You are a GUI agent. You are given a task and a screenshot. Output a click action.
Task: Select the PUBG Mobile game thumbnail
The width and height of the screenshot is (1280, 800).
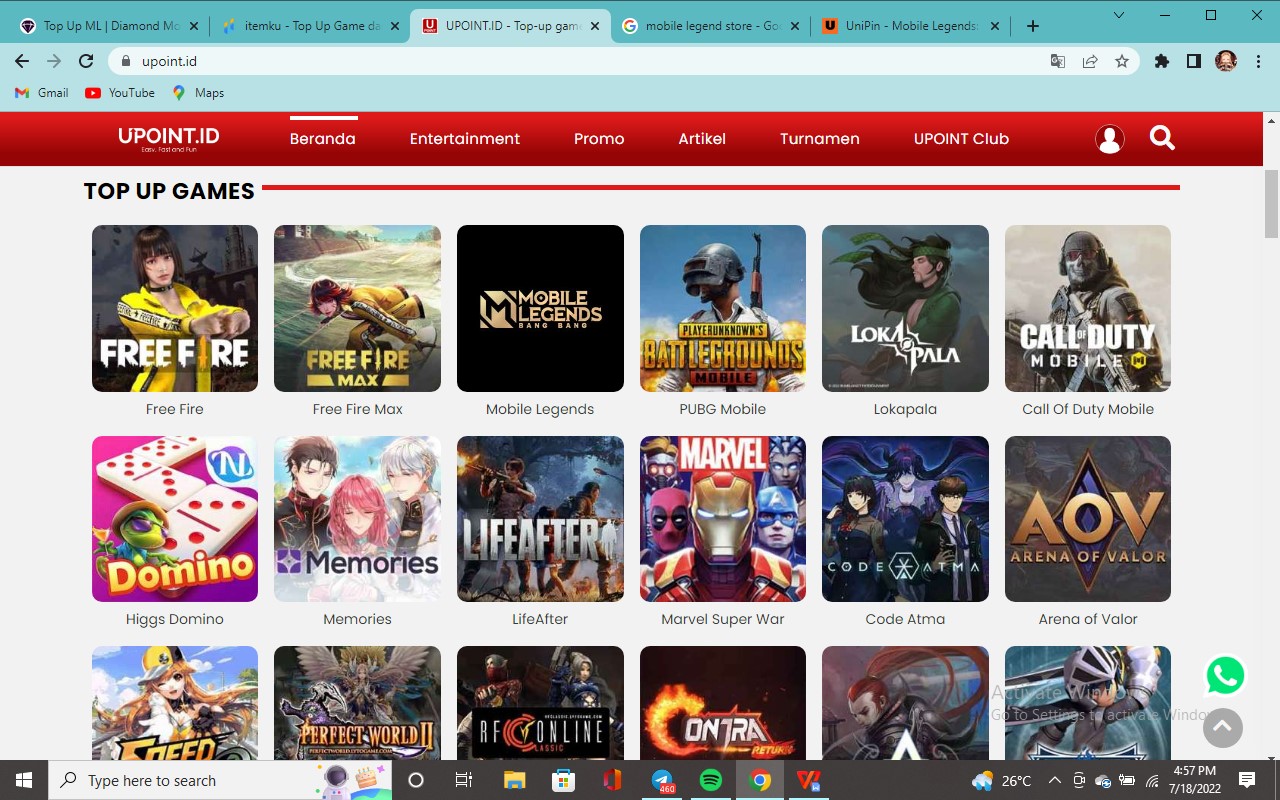click(x=723, y=308)
